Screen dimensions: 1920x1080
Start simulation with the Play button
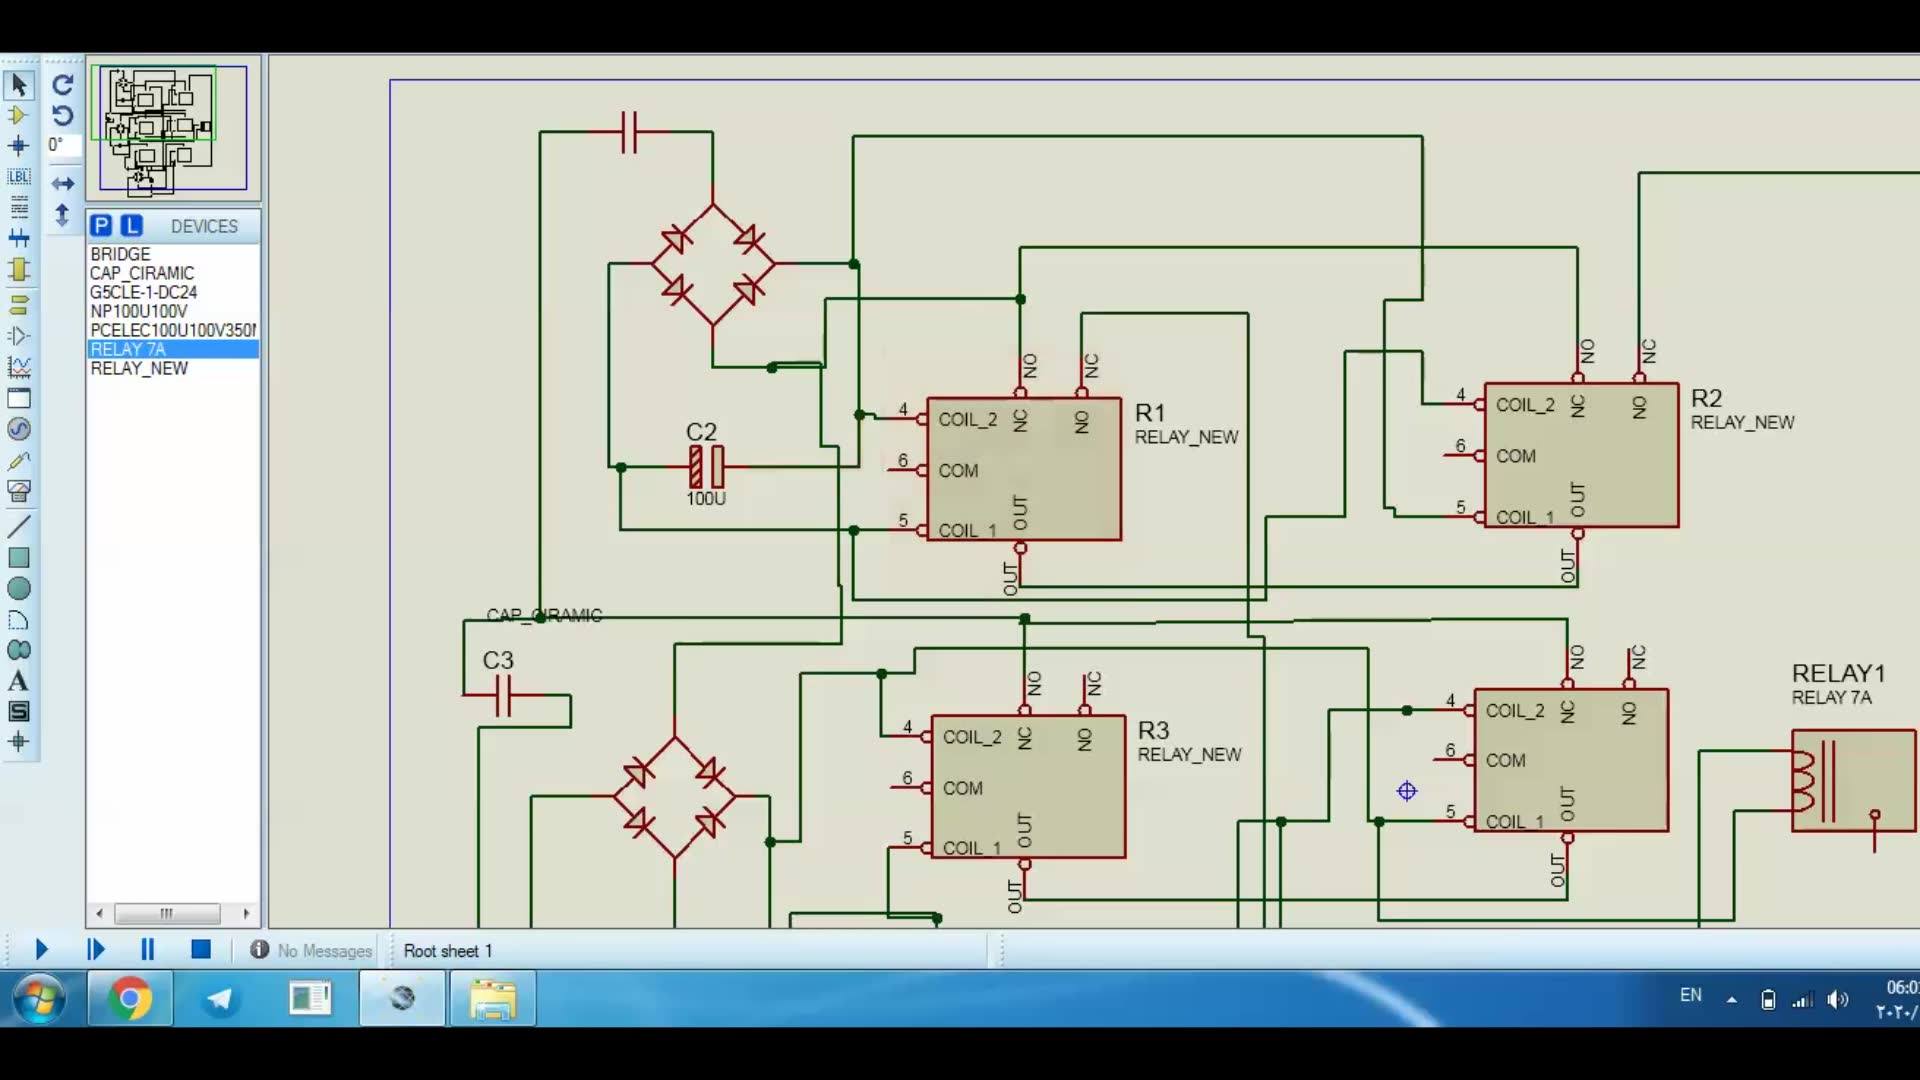41,949
